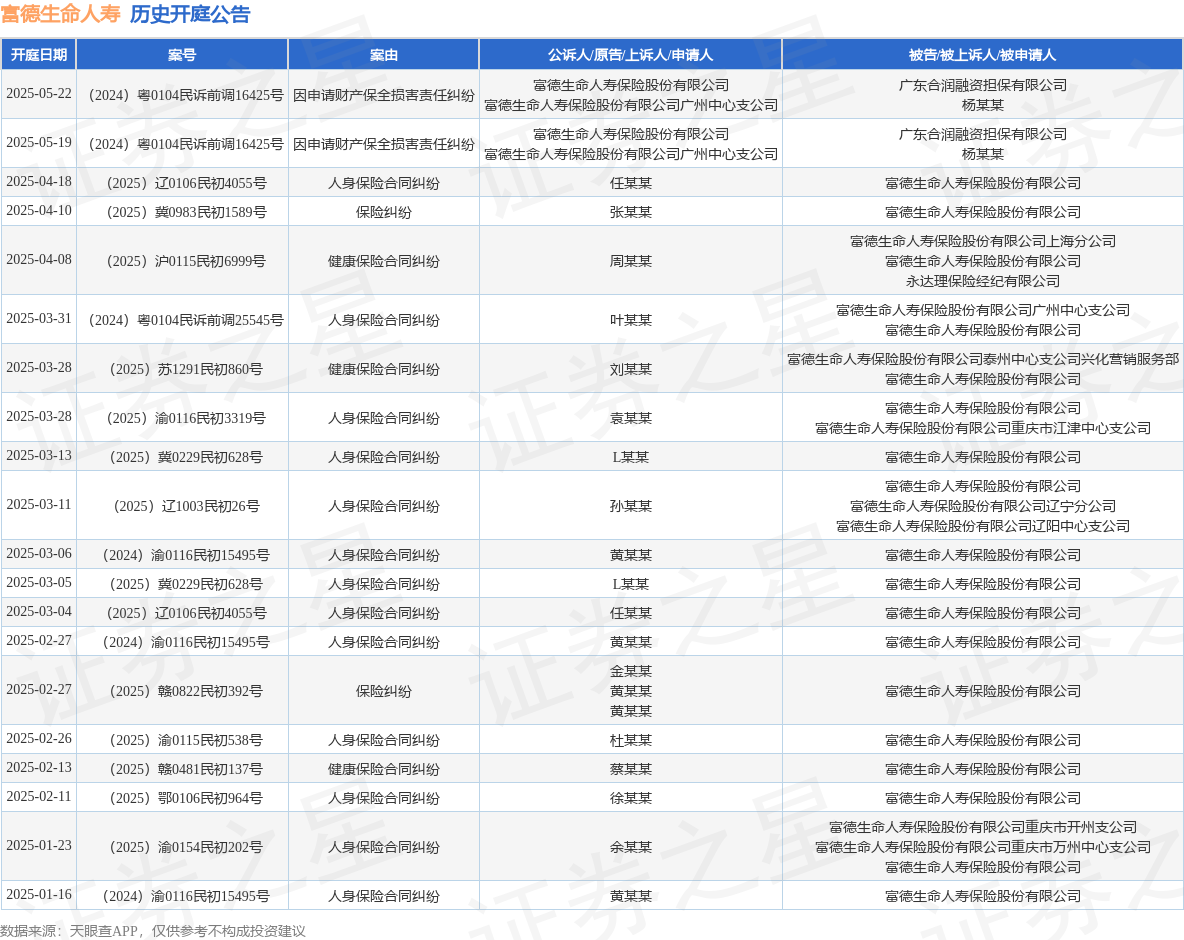Click defendant text ending 重庆市万州中心支公司
This screenshot has width=1184, height=940.
point(982,848)
